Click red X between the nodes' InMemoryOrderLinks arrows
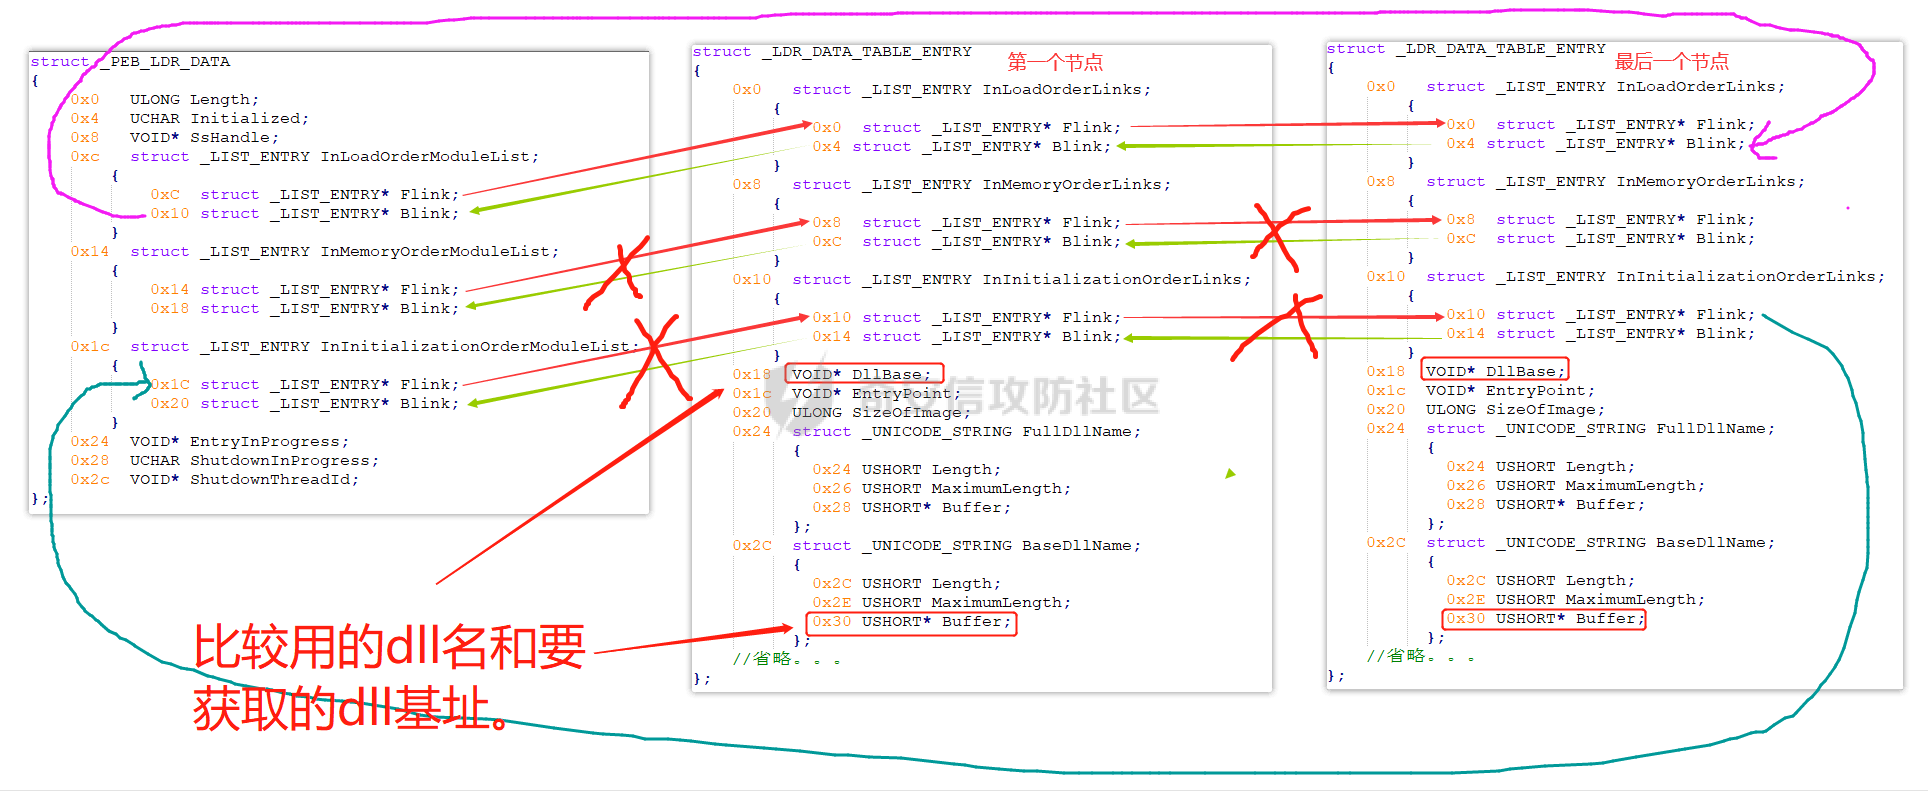Viewport: 1928px width, 791px height. point(1277,236)
